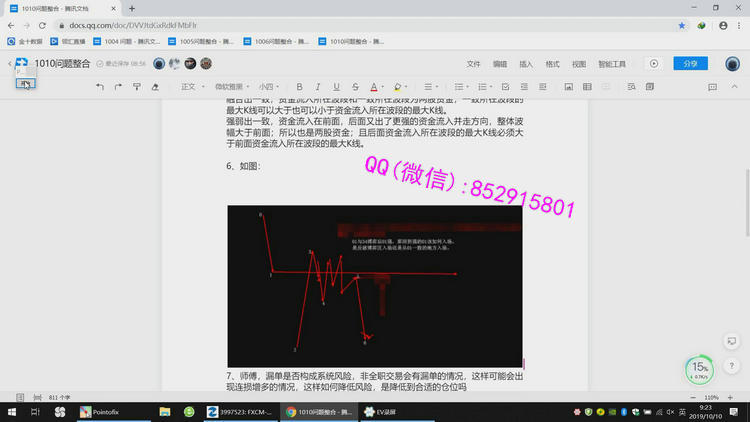Click the clear formatting eraser icon

(155, 87)
